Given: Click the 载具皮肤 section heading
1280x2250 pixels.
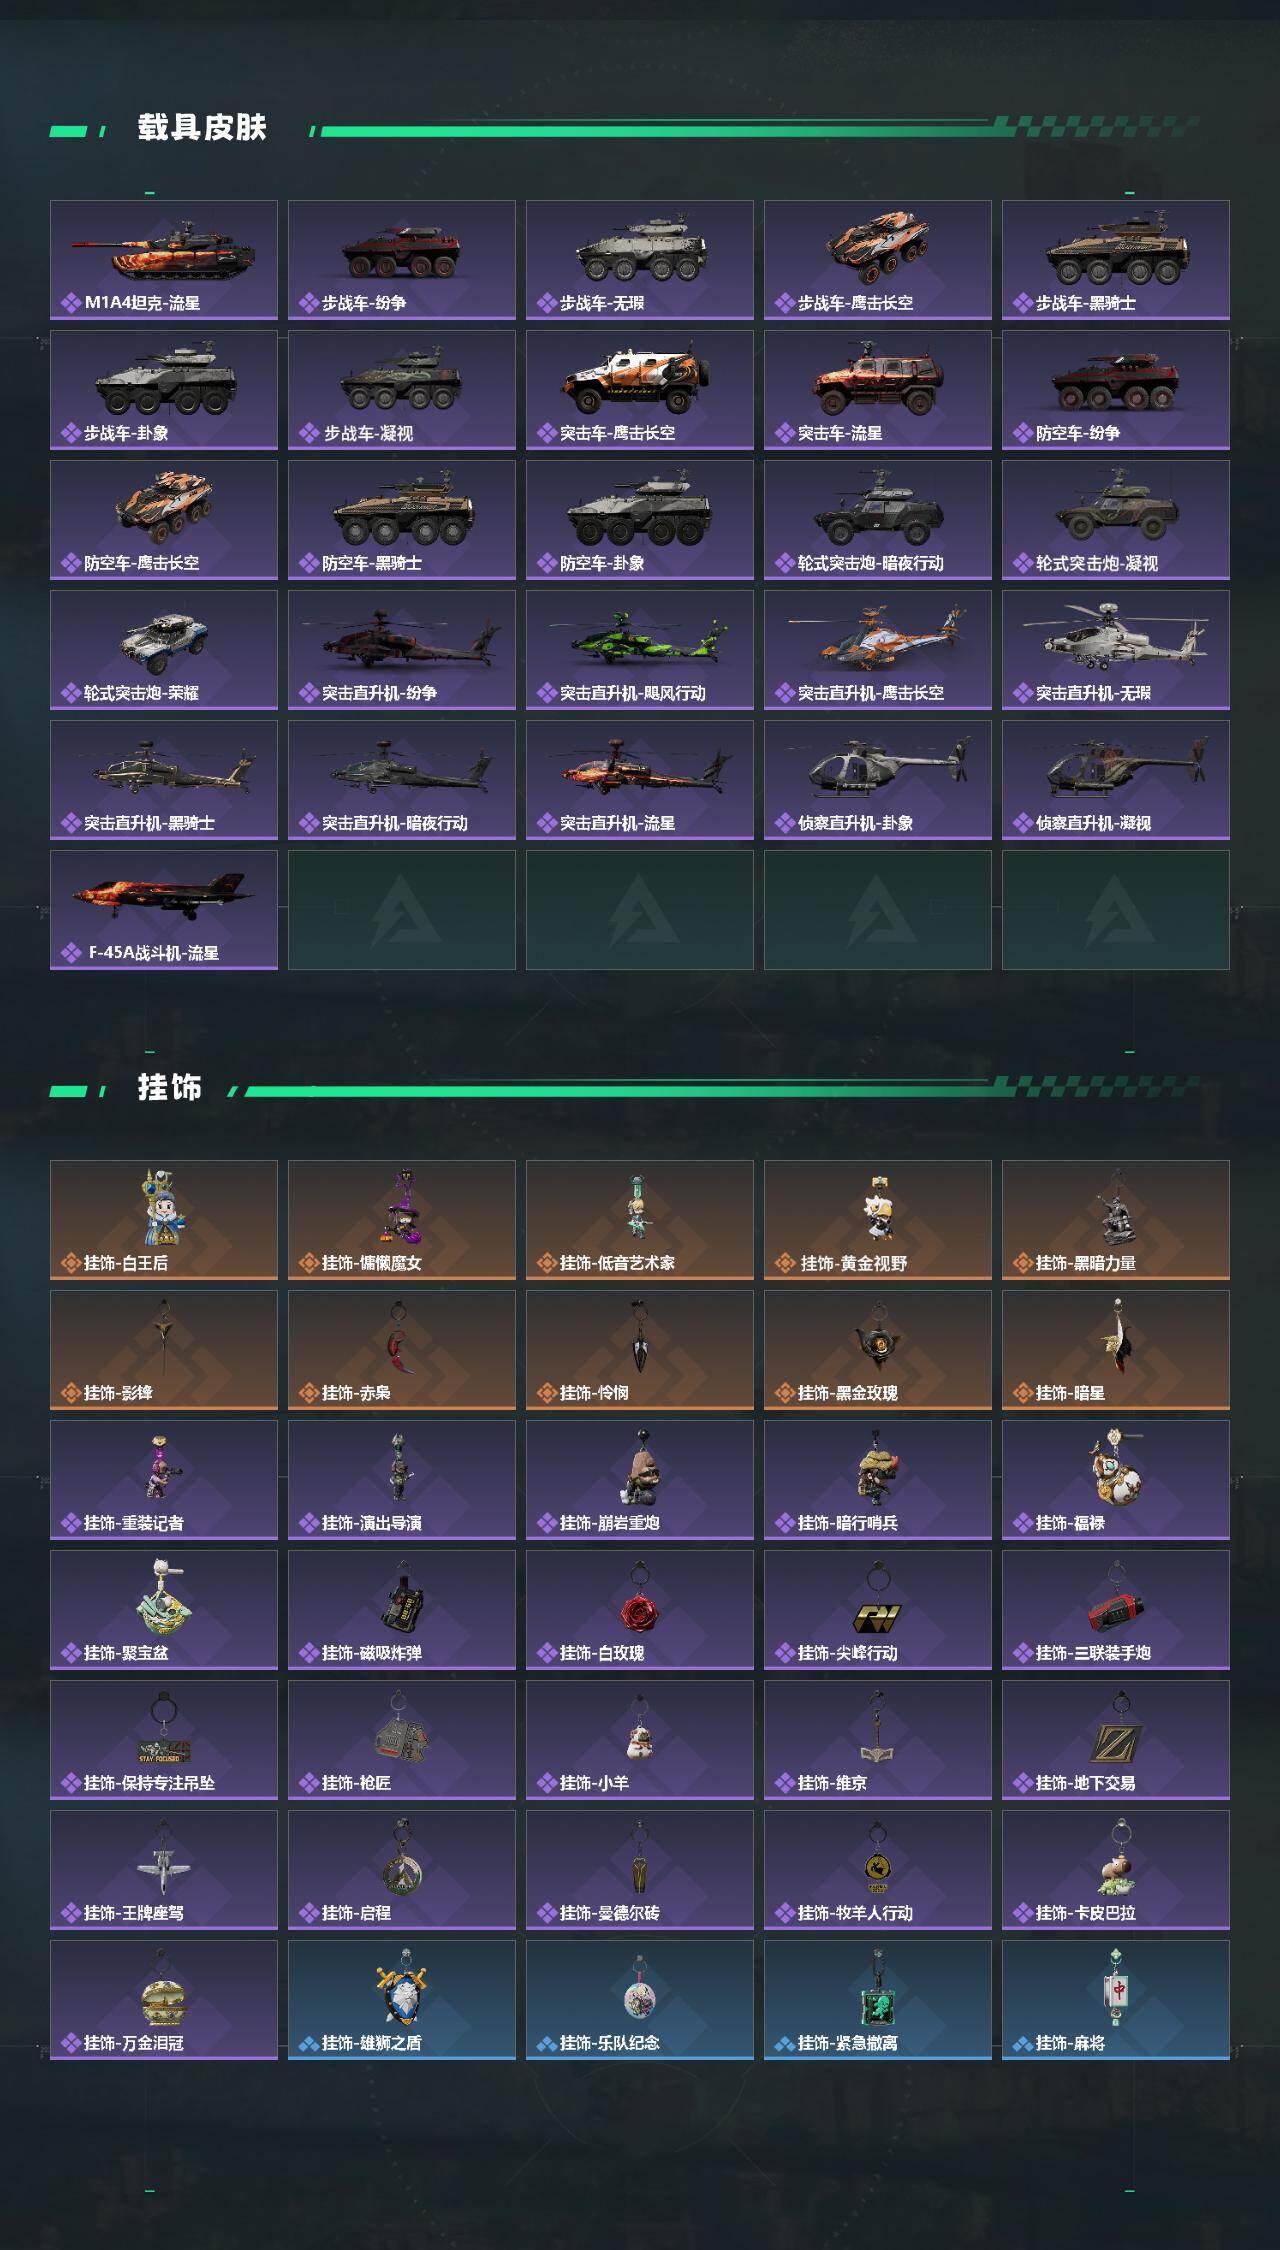Looking at the screenshot, I should coord(202,128).
